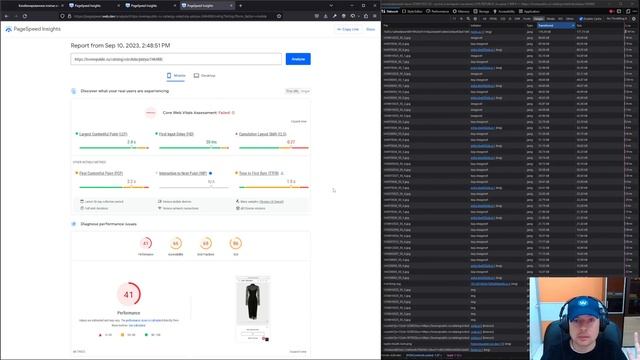
Task: Open Interaction to Next Paint (INP) link
Action: 183,173
